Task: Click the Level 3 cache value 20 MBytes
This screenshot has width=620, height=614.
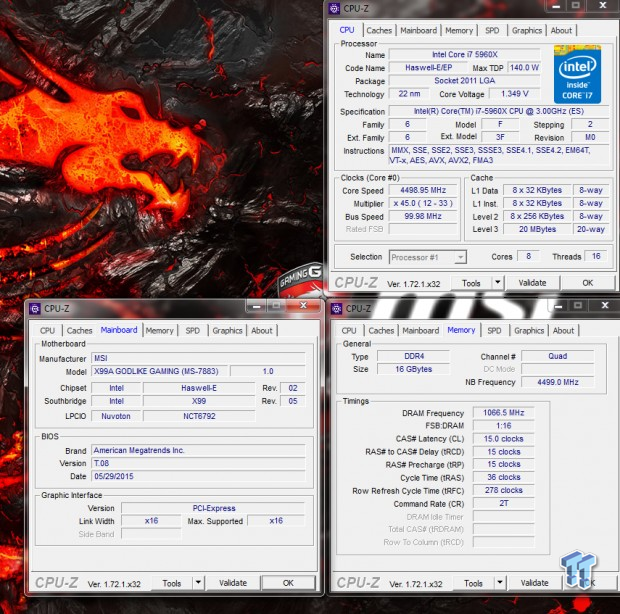Action: (537, 229)
